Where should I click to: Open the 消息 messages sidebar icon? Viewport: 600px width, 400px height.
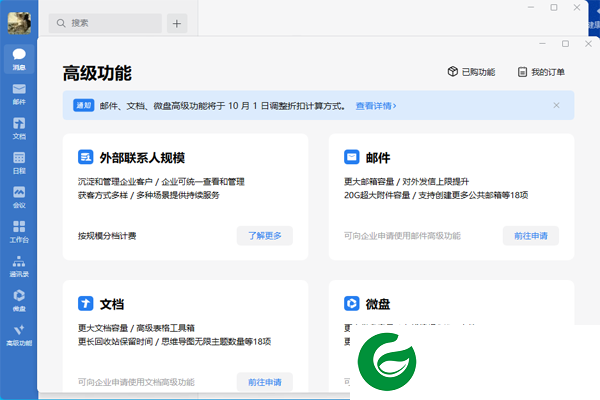(19, 59)
